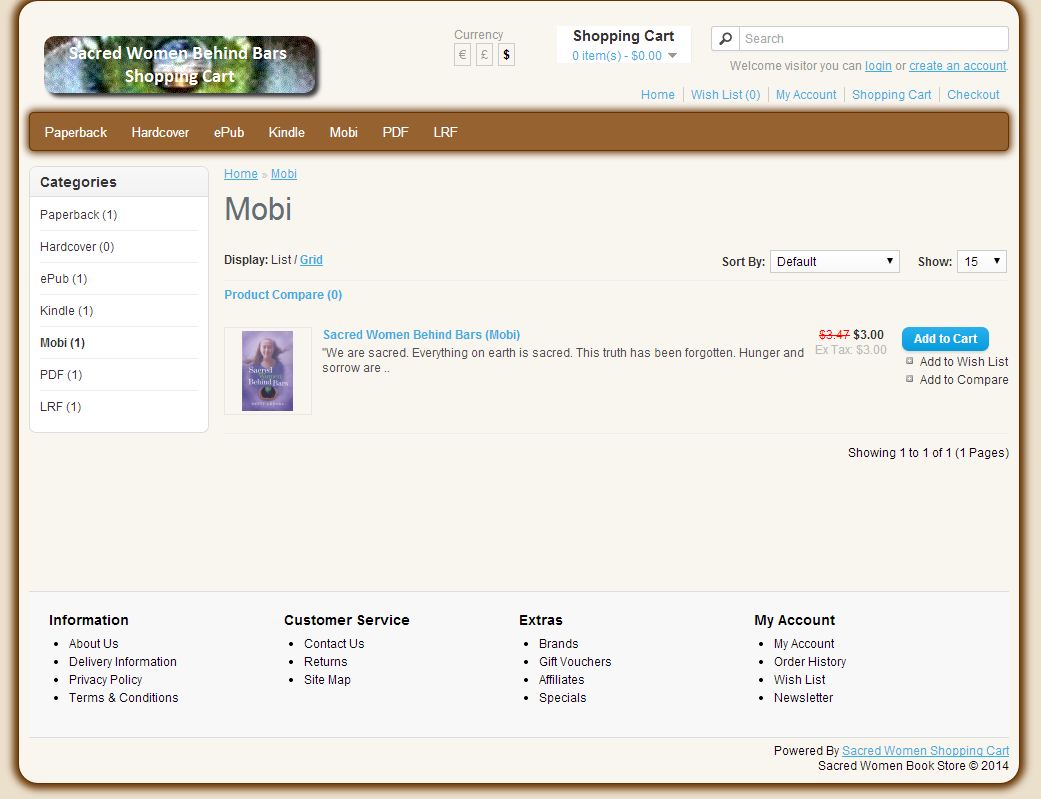1041x799 pixels.
Task: Open the Kindle navigation tab
Action: click(x=287, y=131)
